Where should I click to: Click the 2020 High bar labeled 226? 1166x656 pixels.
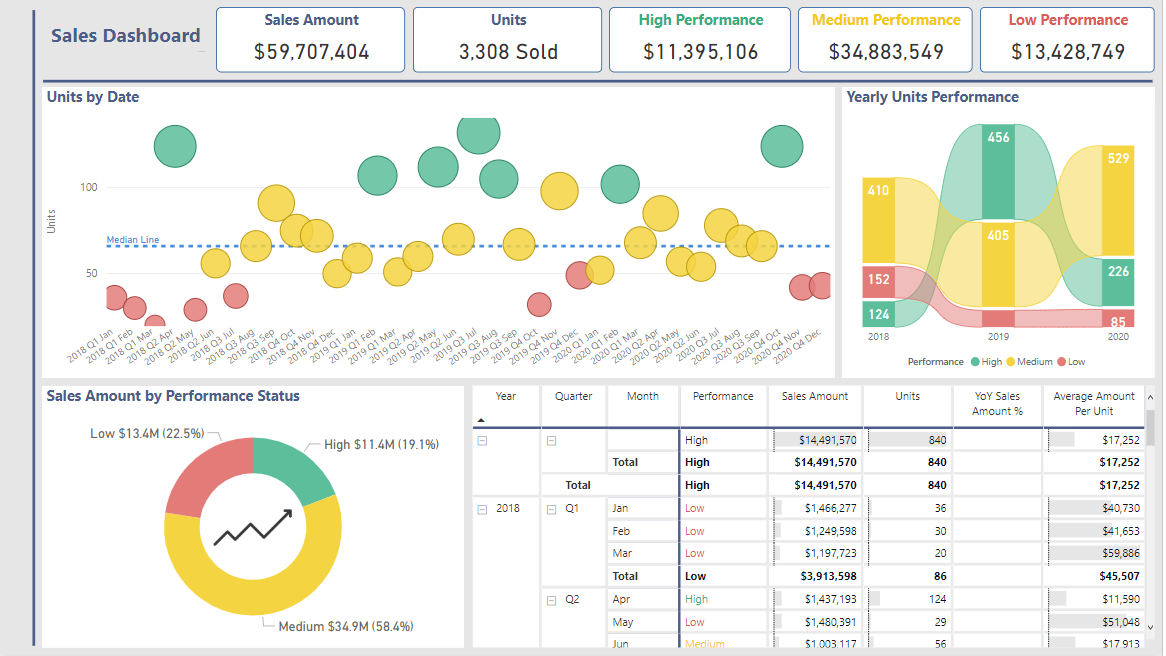click(1118, 282)
